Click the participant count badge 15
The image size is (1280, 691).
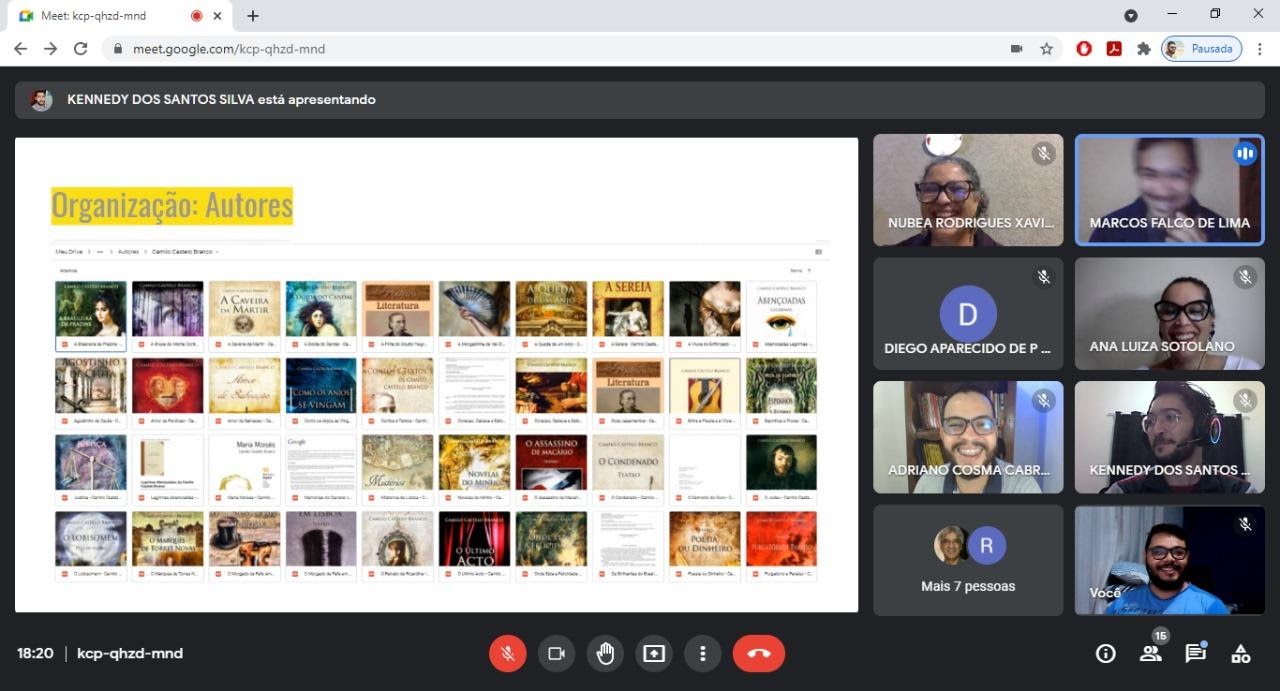(x=1160, y=636)
